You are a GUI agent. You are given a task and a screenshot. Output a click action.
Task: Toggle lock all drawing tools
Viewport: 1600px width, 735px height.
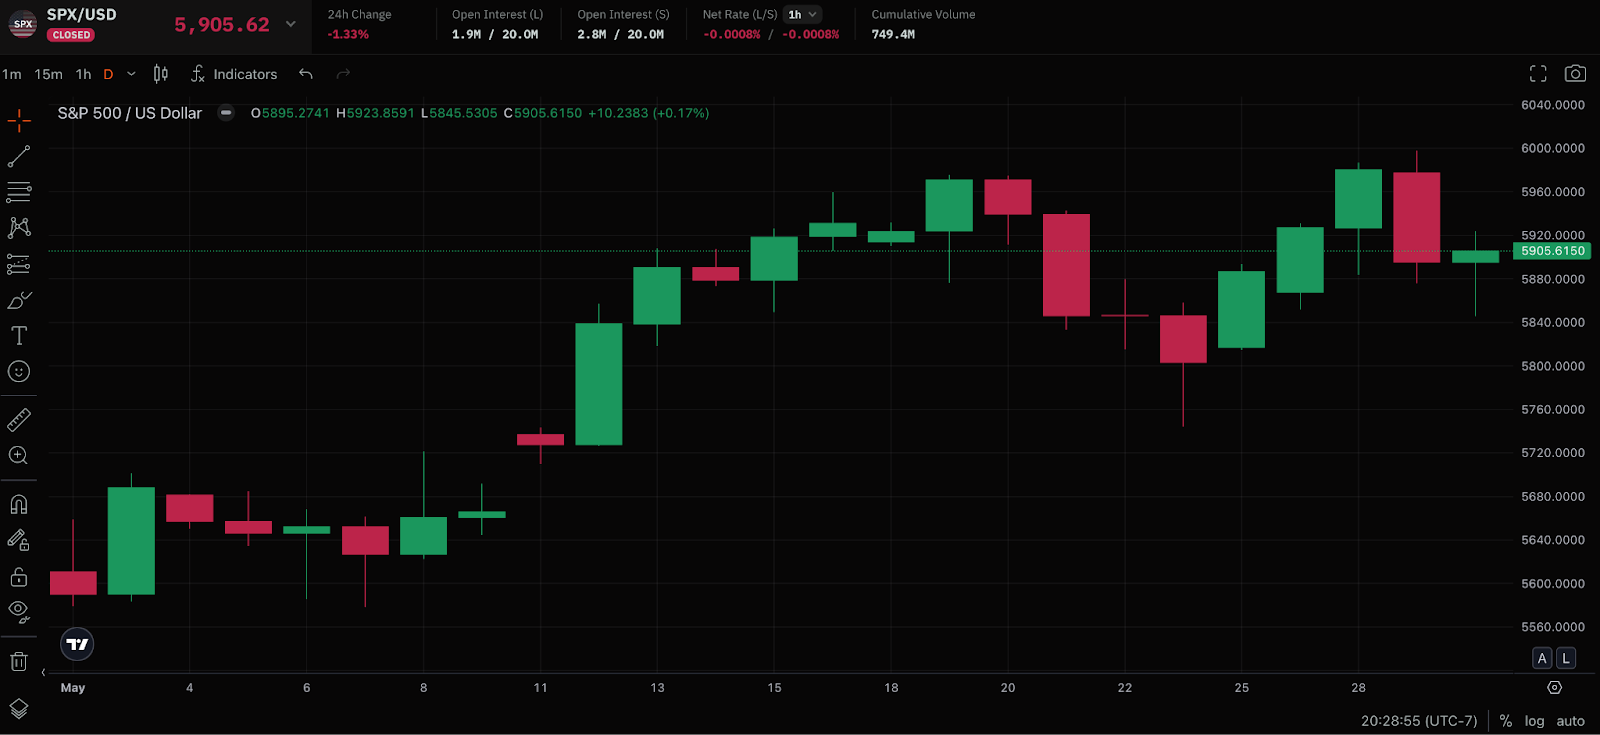(19, 577)
